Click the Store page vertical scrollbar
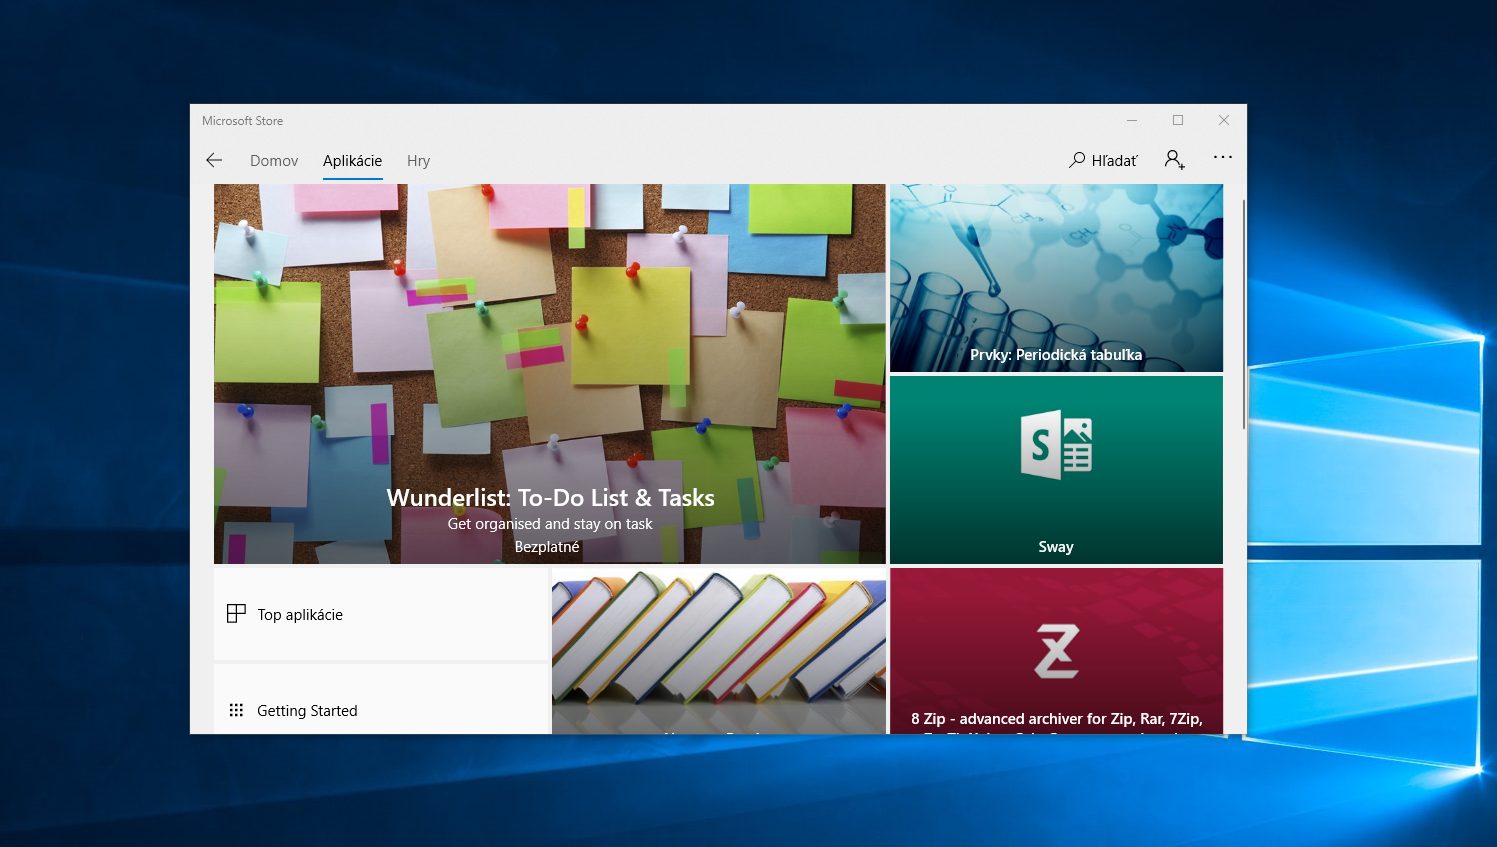 1244,315
